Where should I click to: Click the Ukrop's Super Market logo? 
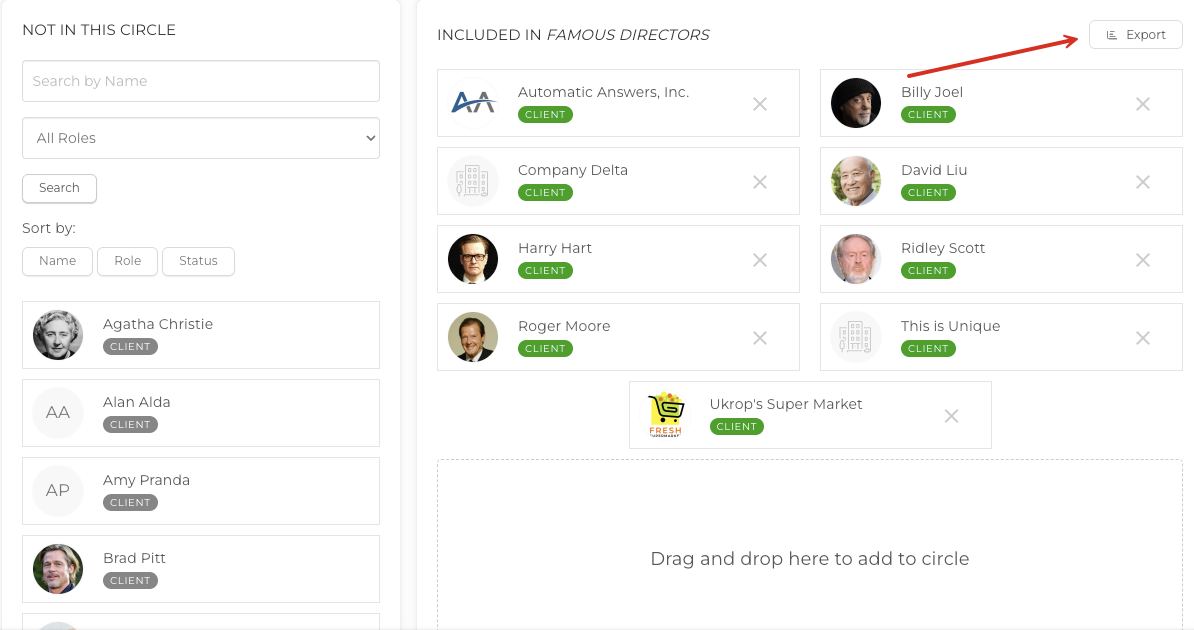click(x=665, y=415)
